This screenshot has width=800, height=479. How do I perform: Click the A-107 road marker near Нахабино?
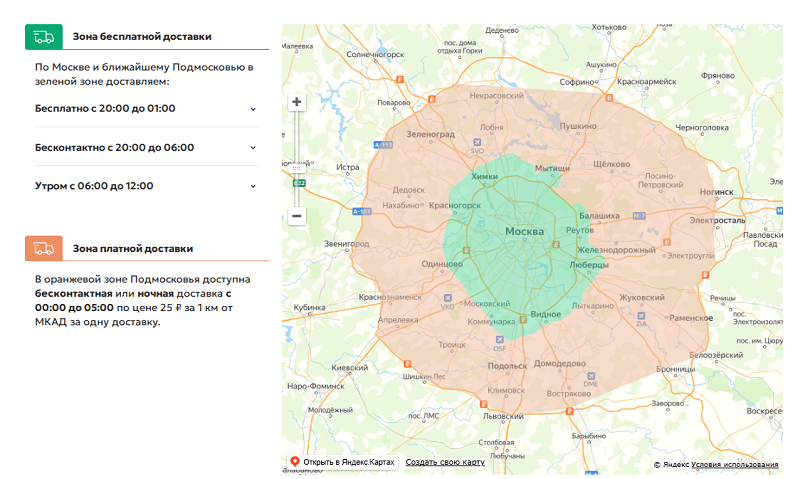363,211
